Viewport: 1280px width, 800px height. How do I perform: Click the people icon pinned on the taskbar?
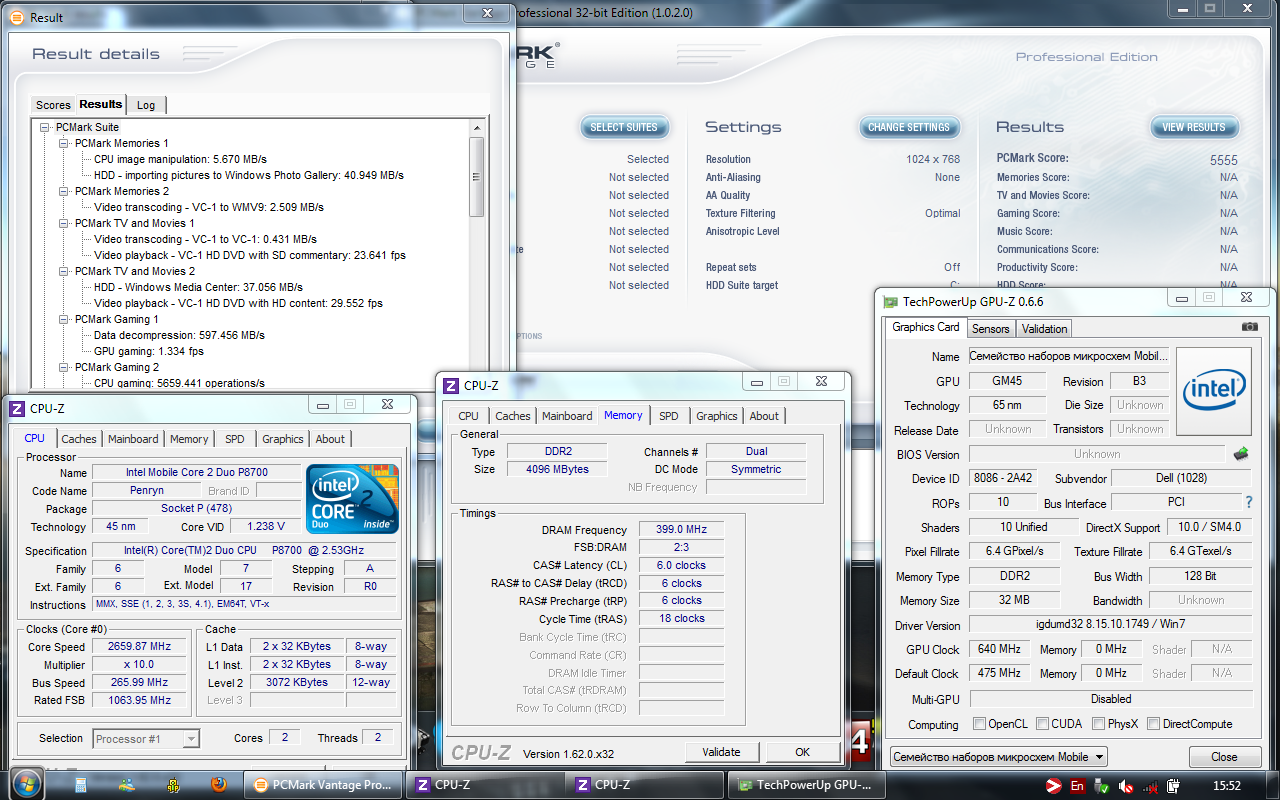point(127,785)
